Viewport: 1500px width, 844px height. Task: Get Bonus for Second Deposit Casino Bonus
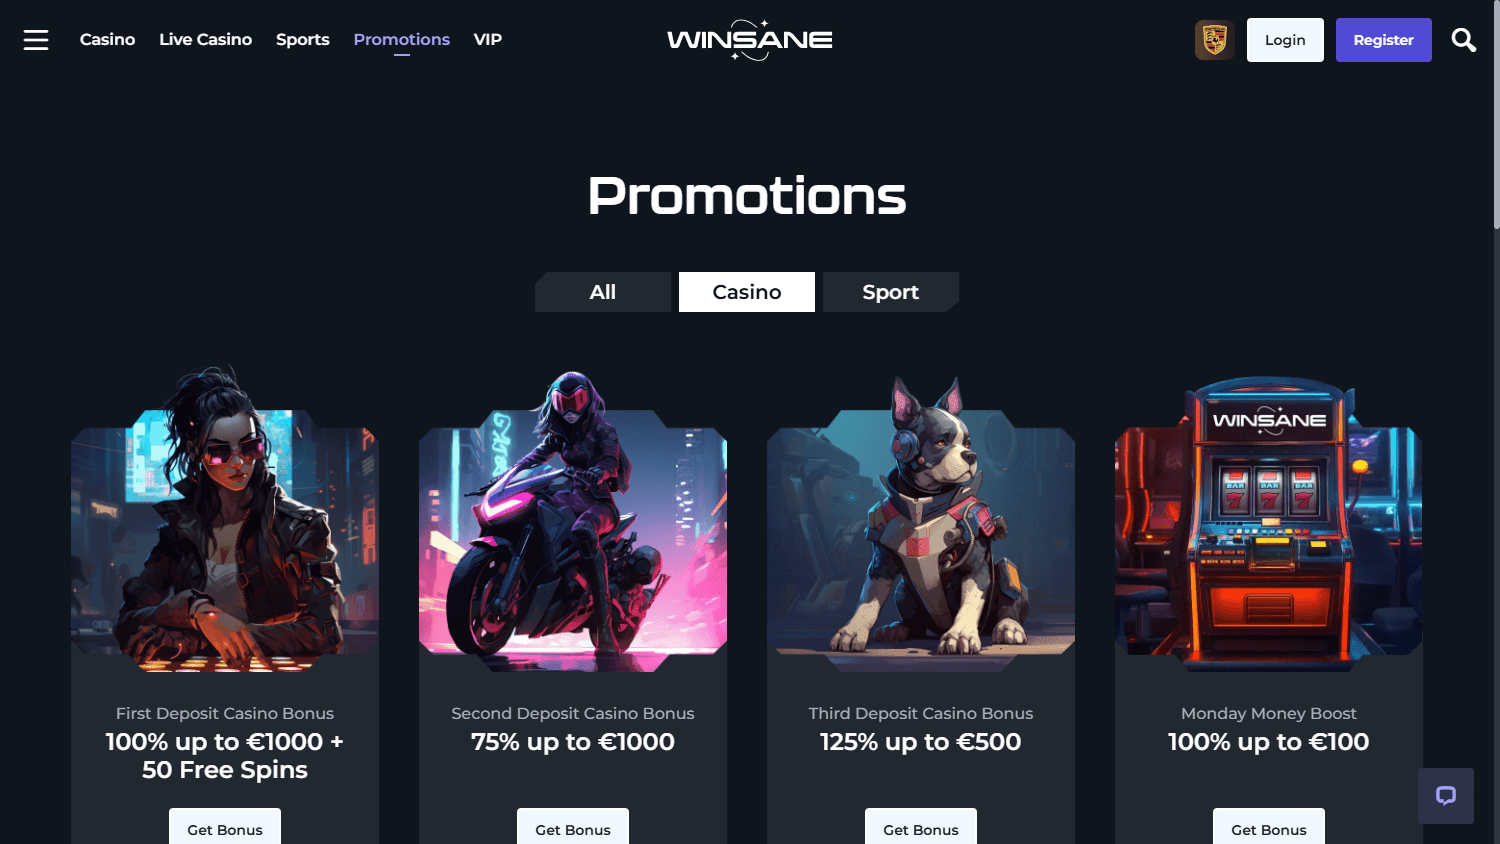[573, 826]
